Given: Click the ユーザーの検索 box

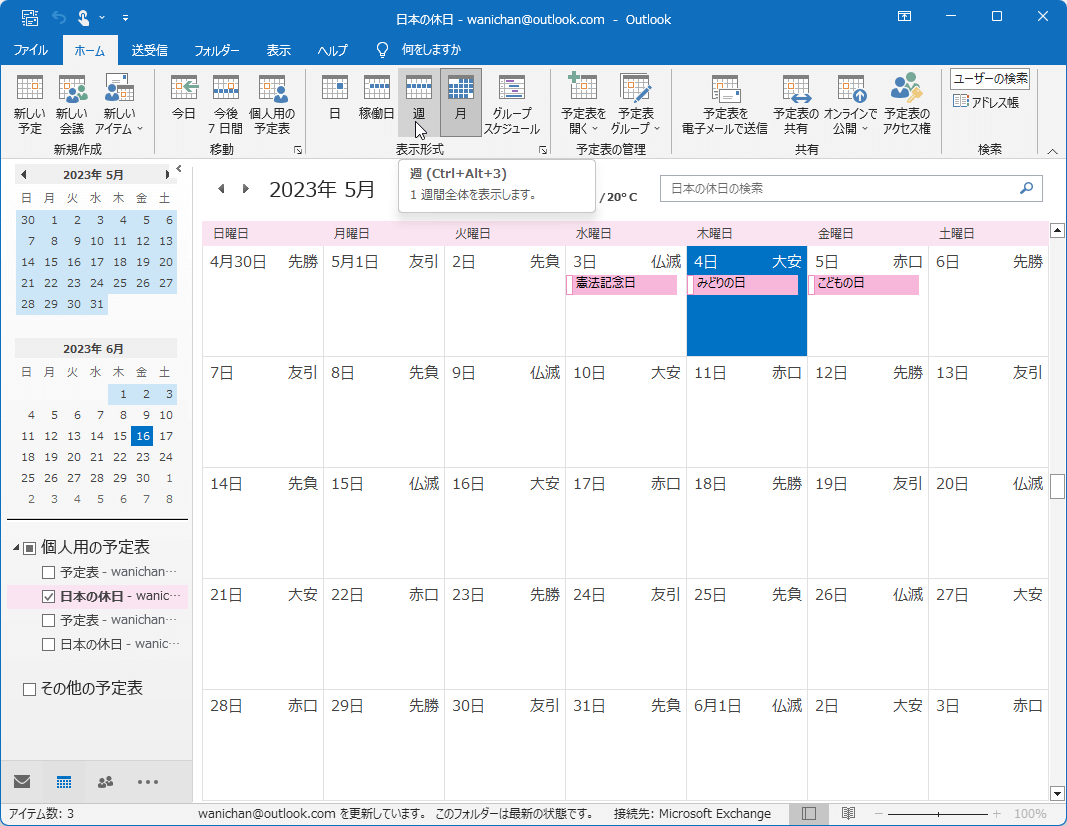Looking at the screenshot, I should (x=990, y=79).
